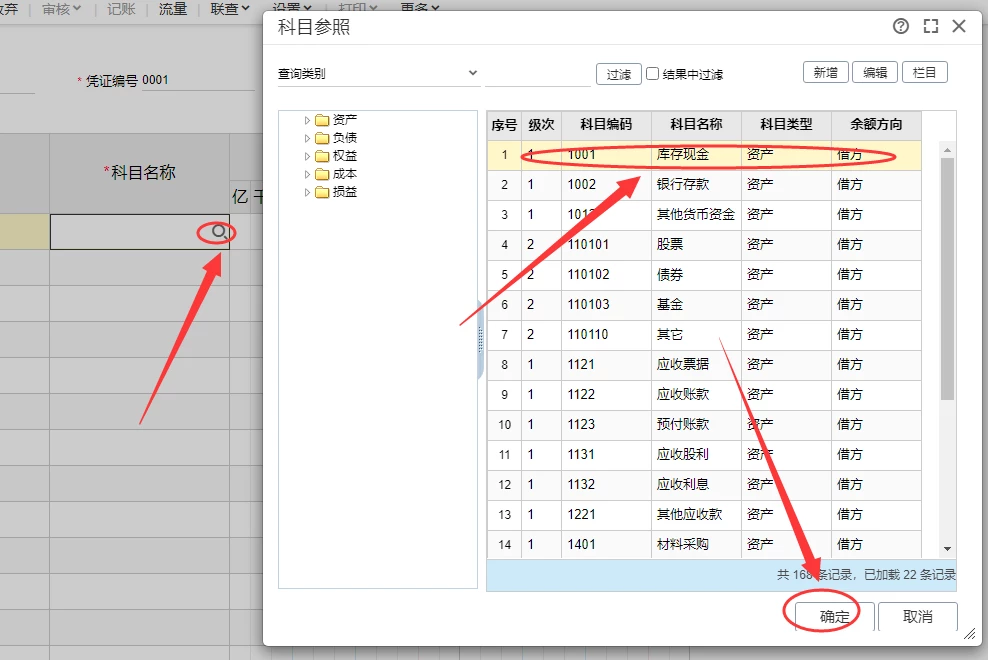Click the scrollbar down arrow in table
The height and width of the screenshot is (660, 988).
947,548
